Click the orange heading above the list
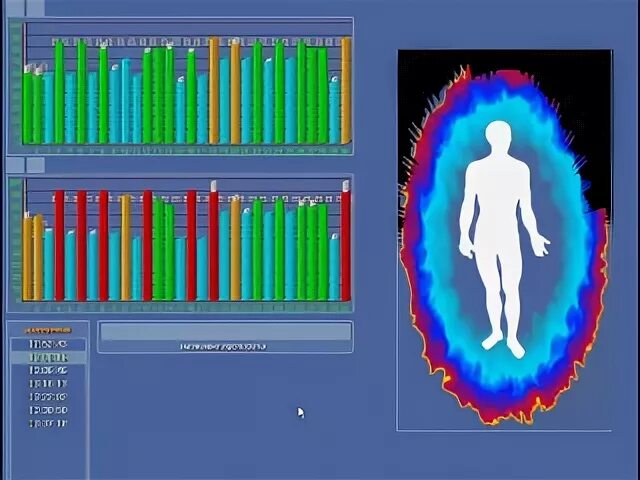 (48, 330)
